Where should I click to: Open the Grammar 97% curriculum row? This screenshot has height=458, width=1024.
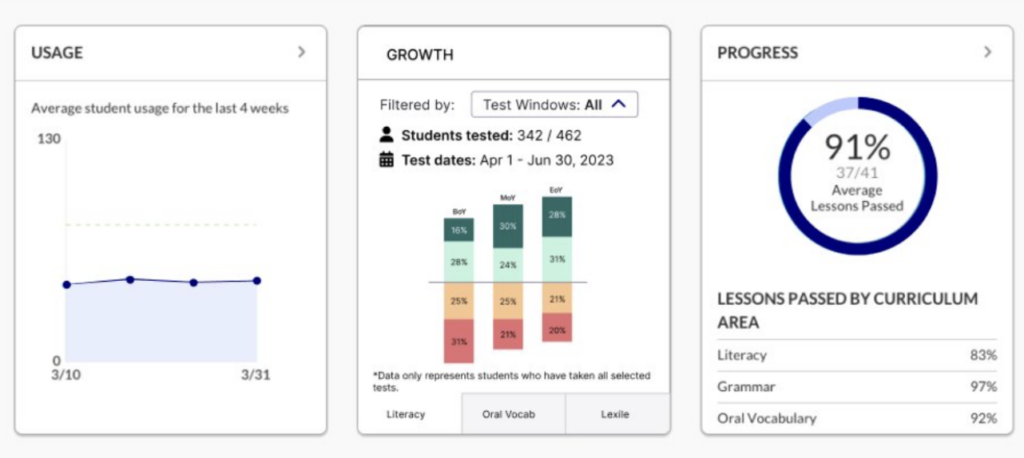coord(857,386)
